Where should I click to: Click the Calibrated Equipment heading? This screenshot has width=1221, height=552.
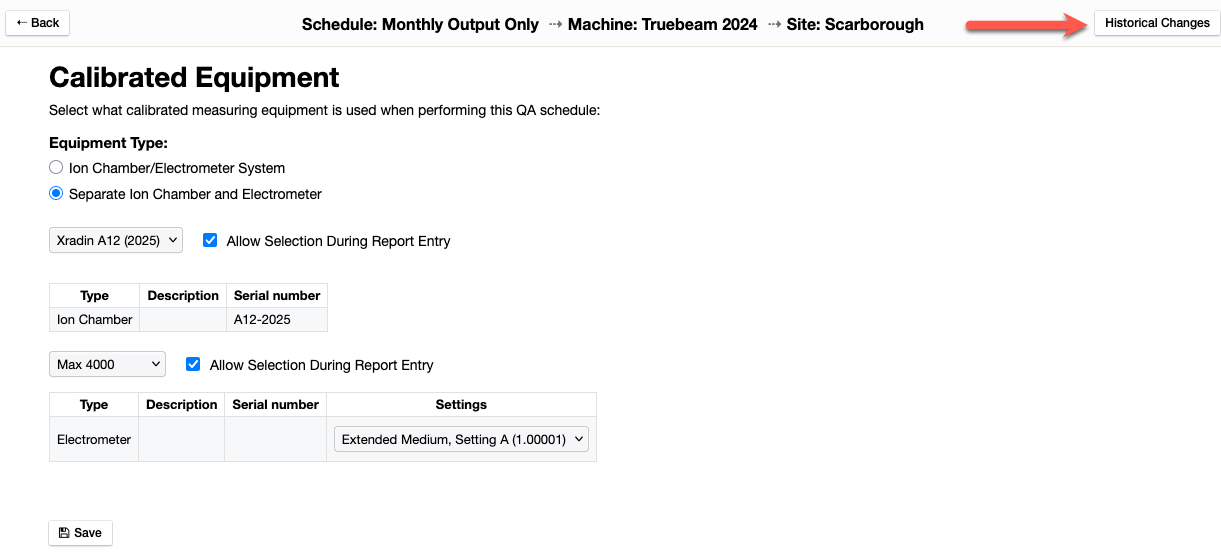(194, 77)
